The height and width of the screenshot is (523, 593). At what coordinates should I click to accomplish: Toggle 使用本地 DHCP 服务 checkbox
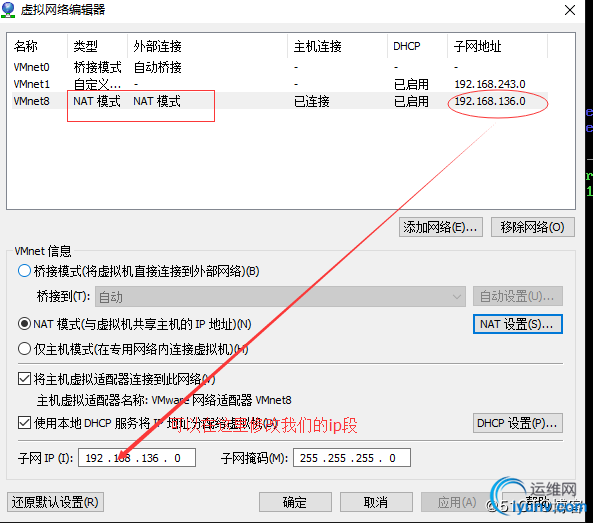click(x=25, y=423)
